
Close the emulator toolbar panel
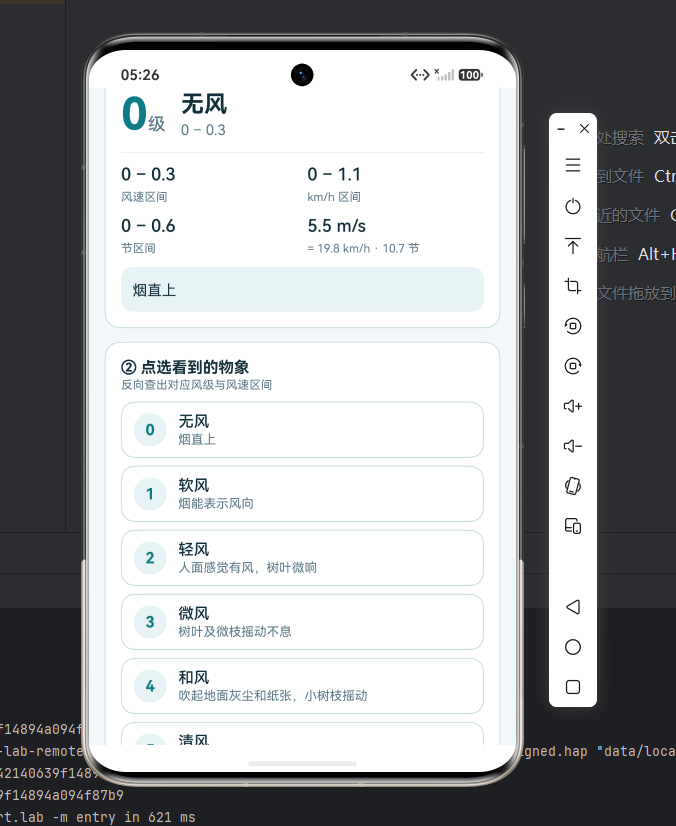coord(584,129)
